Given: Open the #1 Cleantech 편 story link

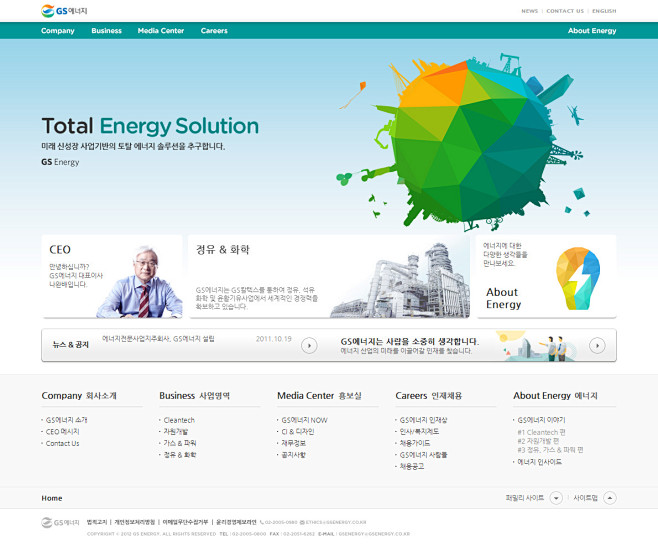Looking at the screenshot, I should [541, 432].
